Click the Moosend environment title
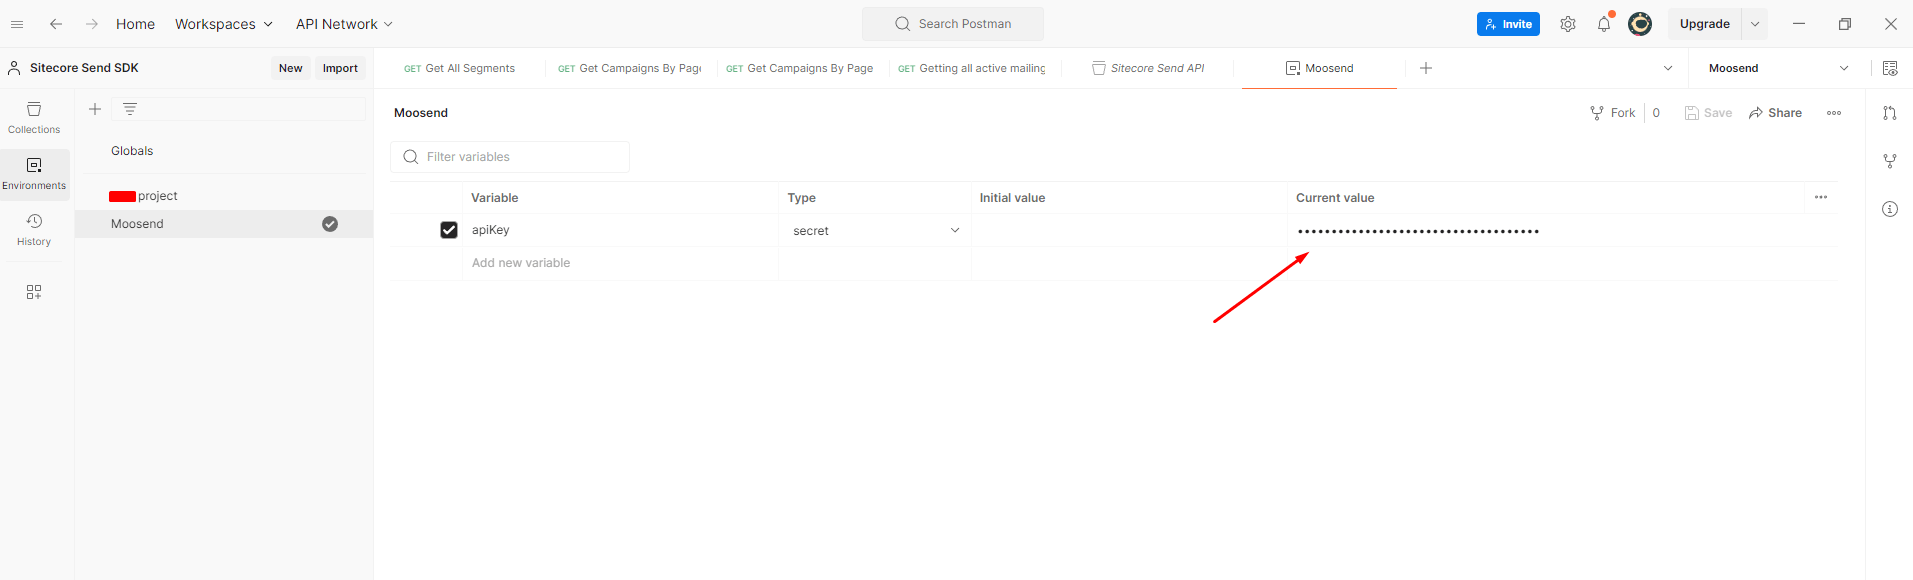The image size is (1913, 580). tap(421, 113)
